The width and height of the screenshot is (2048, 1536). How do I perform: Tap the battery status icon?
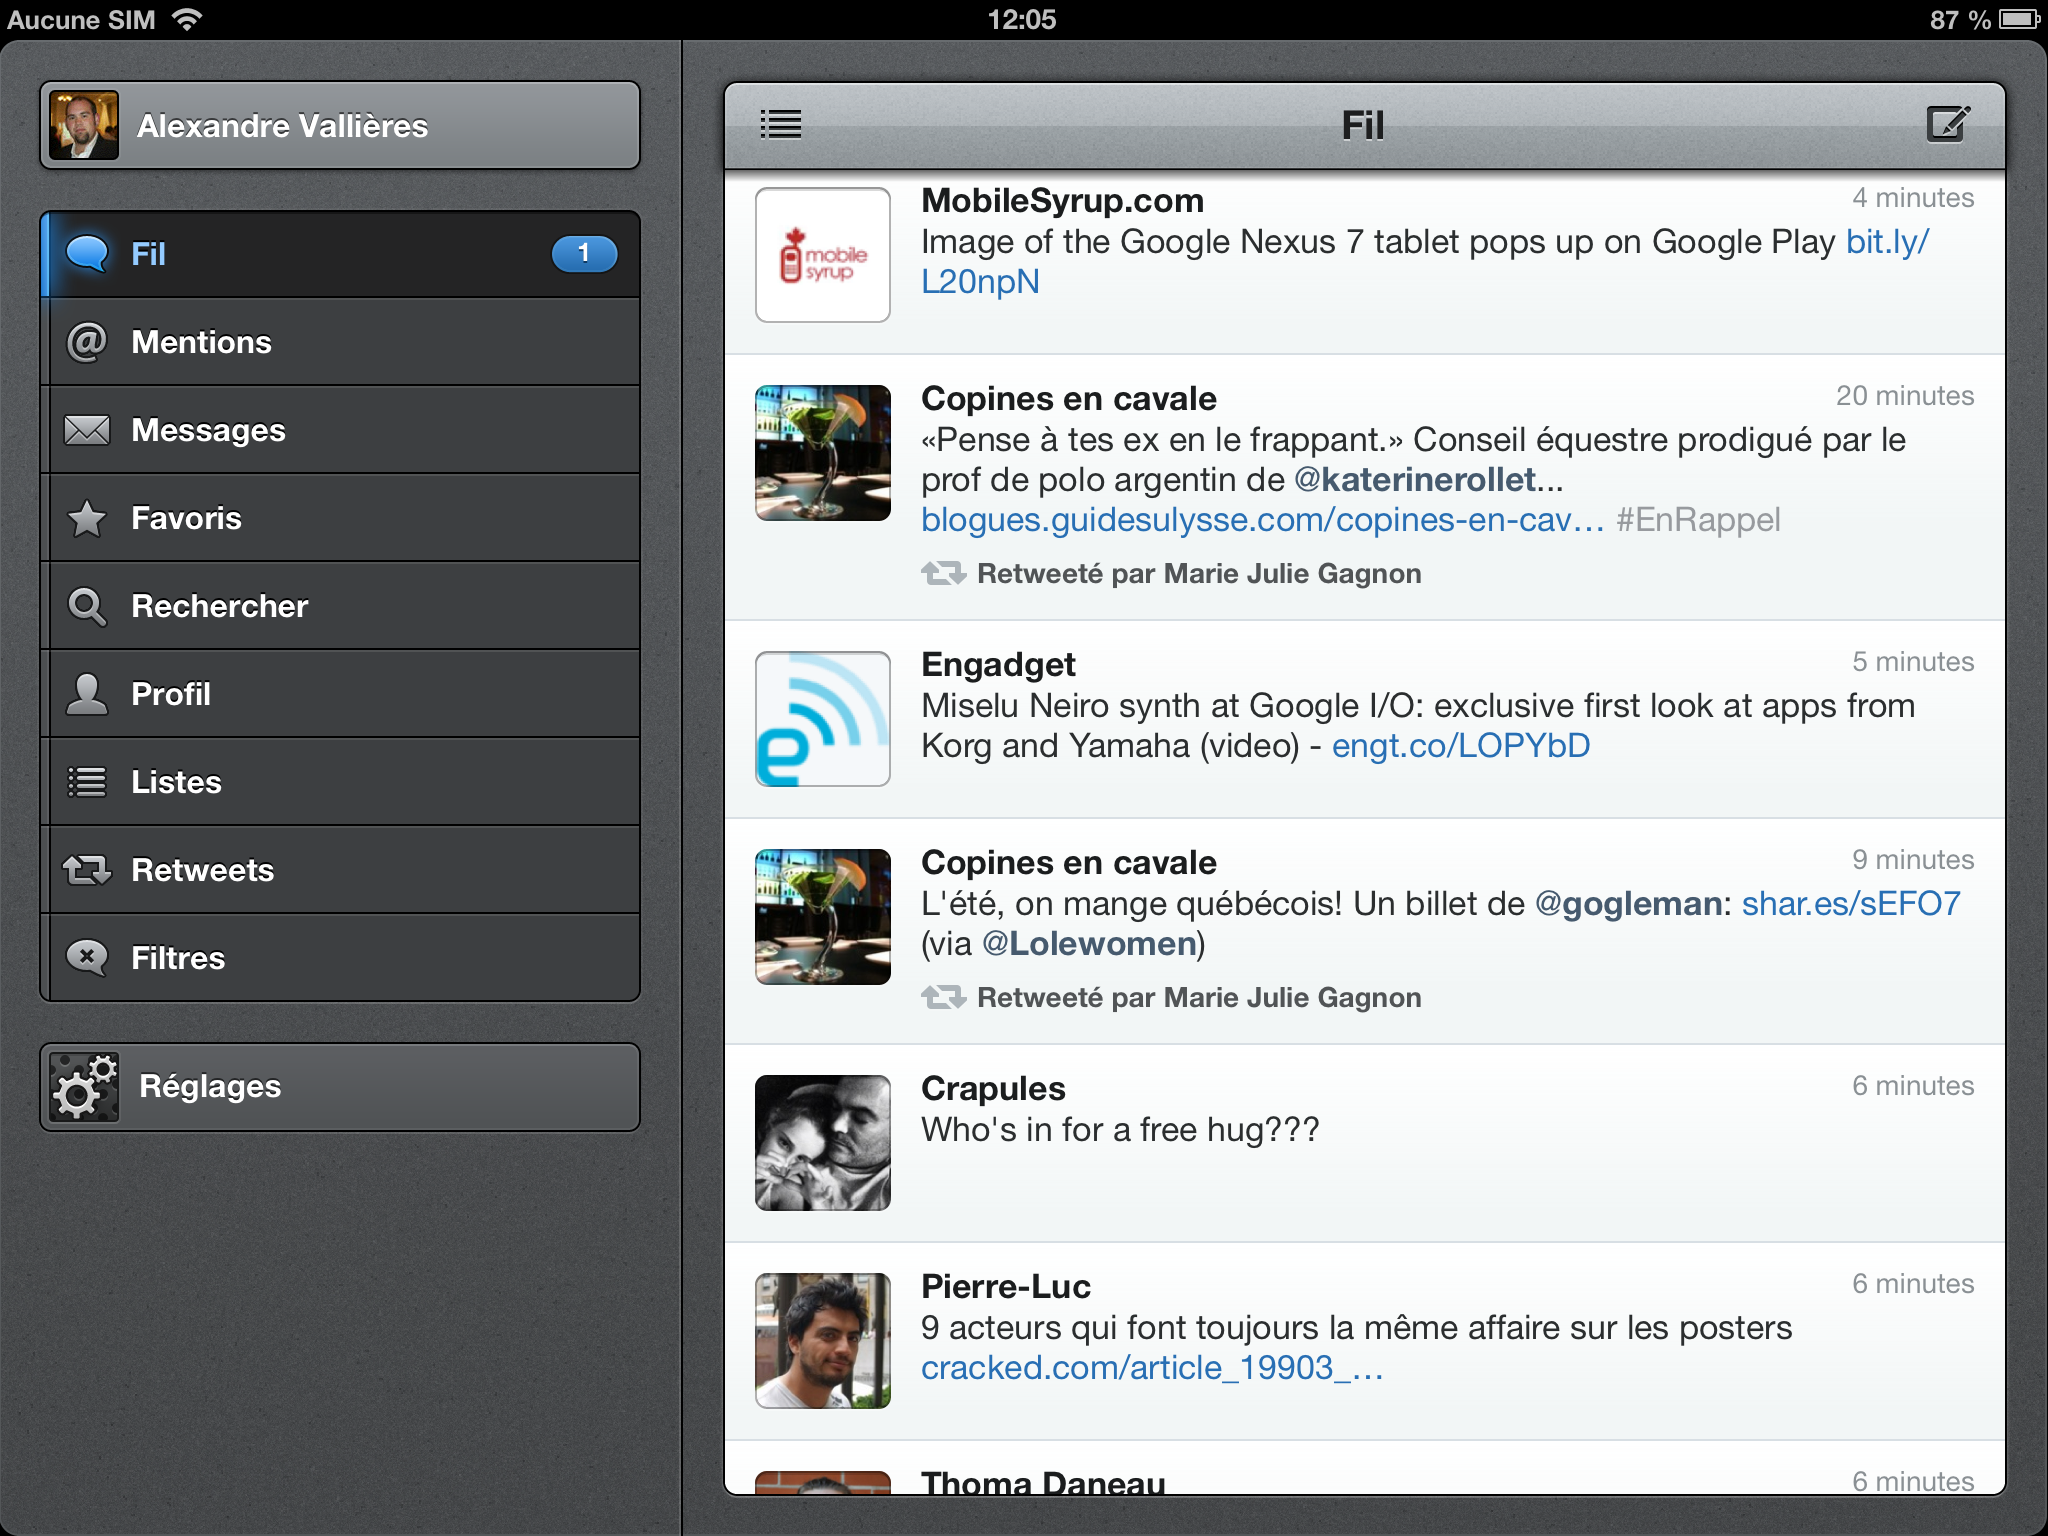coord(2020,19)
